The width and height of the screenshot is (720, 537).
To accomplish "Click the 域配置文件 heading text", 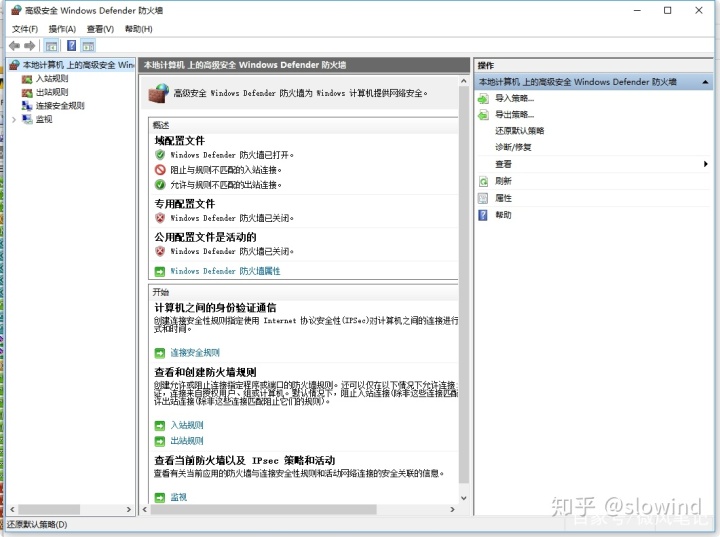I will click(180, 141).
